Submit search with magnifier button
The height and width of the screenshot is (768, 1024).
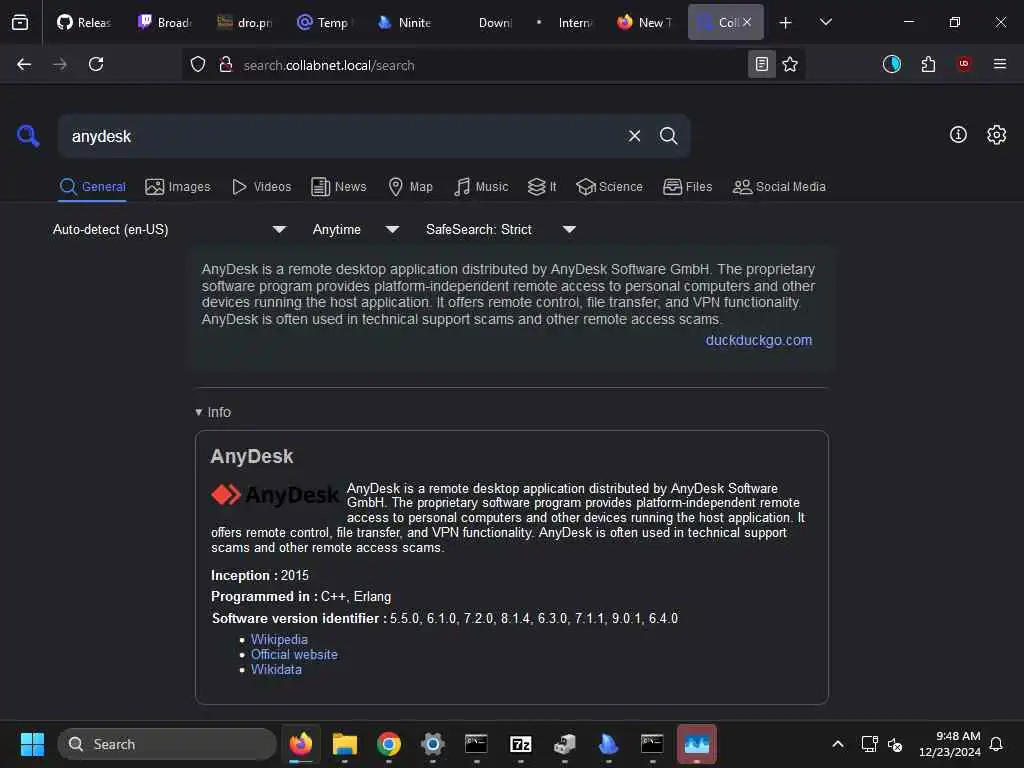(668, 136)
